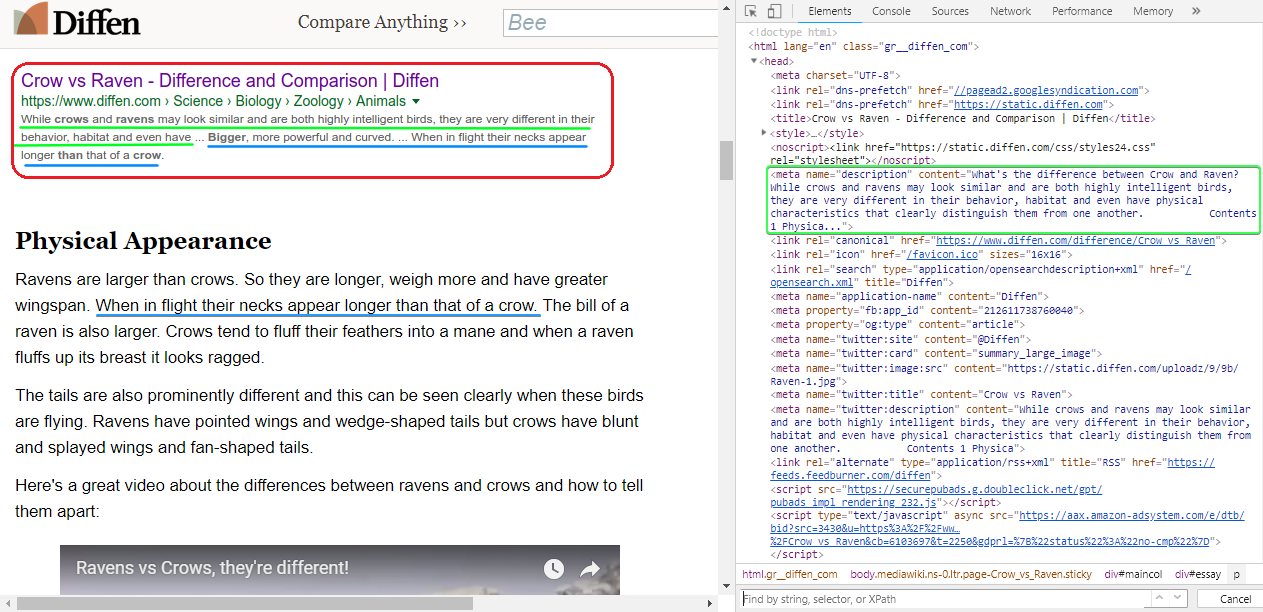
Task: Switch to the Network tab
Action: click(1010, 11)
